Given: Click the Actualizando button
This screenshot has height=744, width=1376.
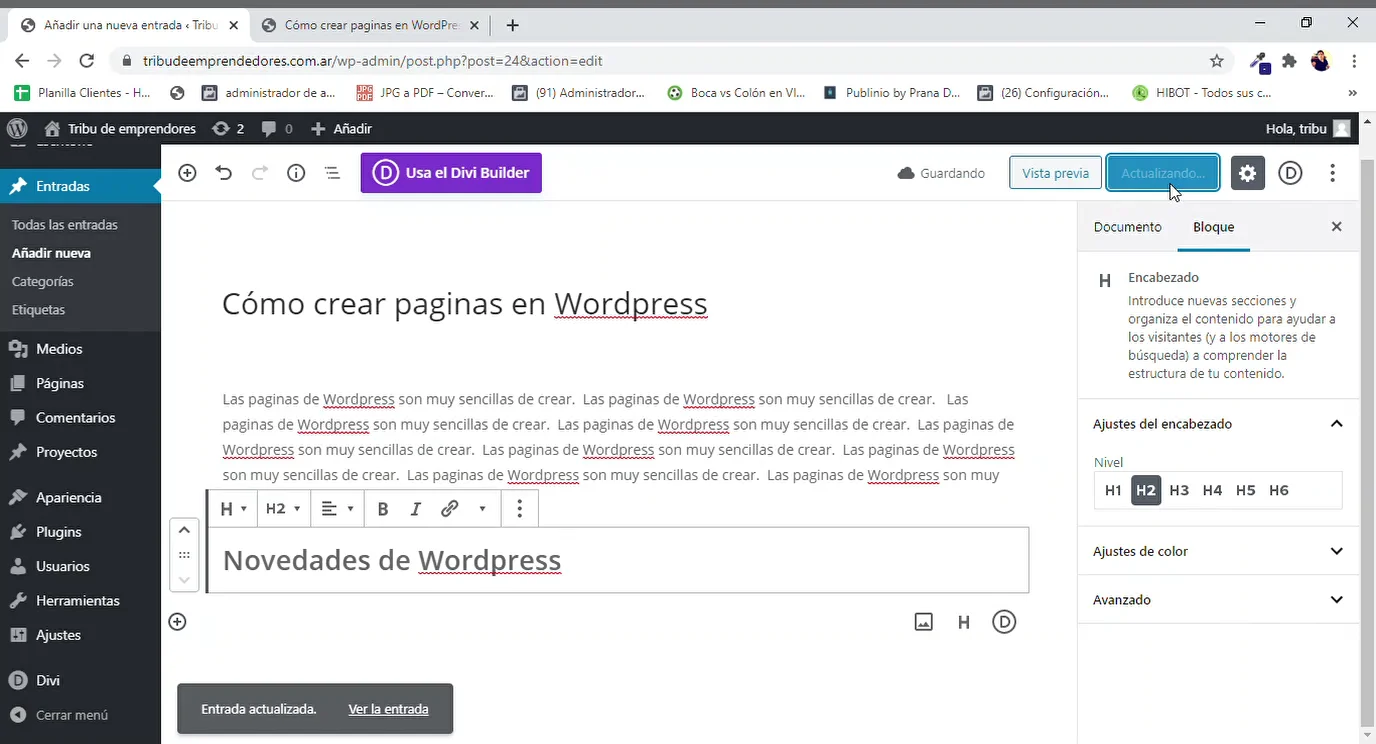Looking at the screenshot, I should (x=1162, y=173).
